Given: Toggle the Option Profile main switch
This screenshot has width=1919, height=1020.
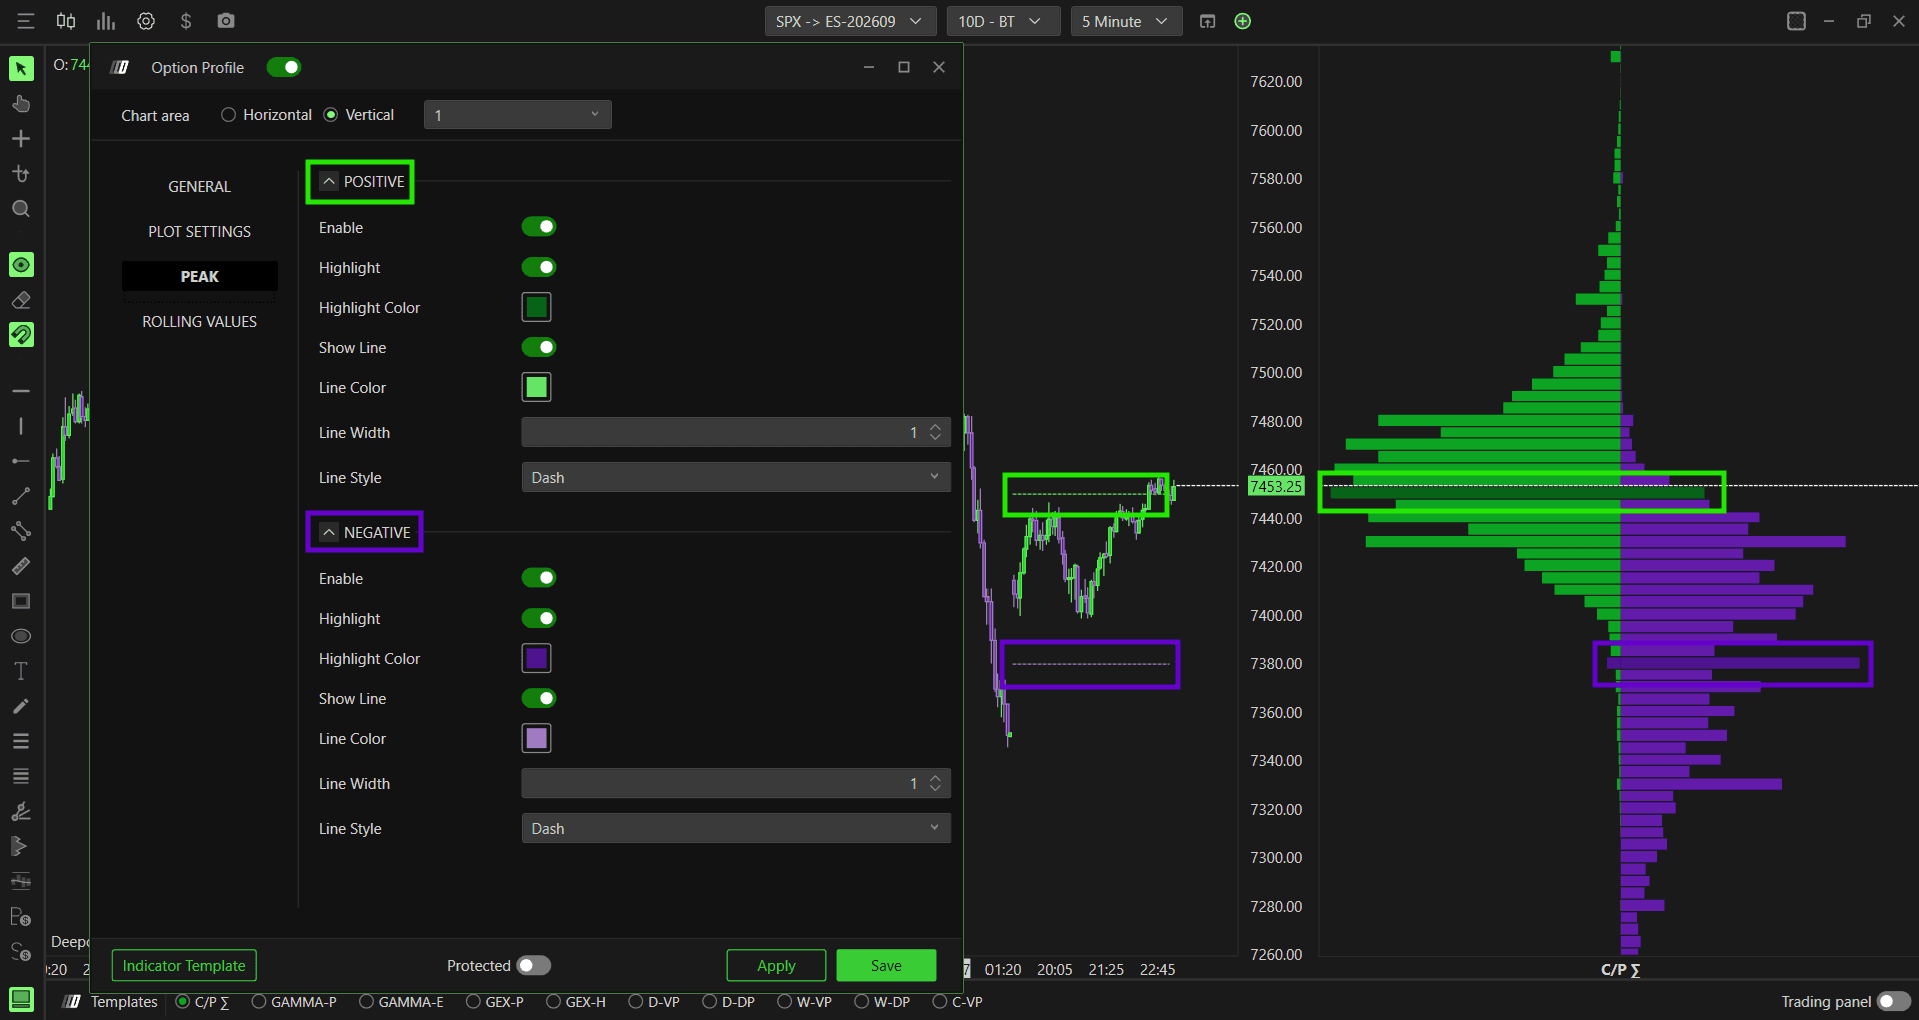Looking at the screenshot, I should tap(284, 67).
